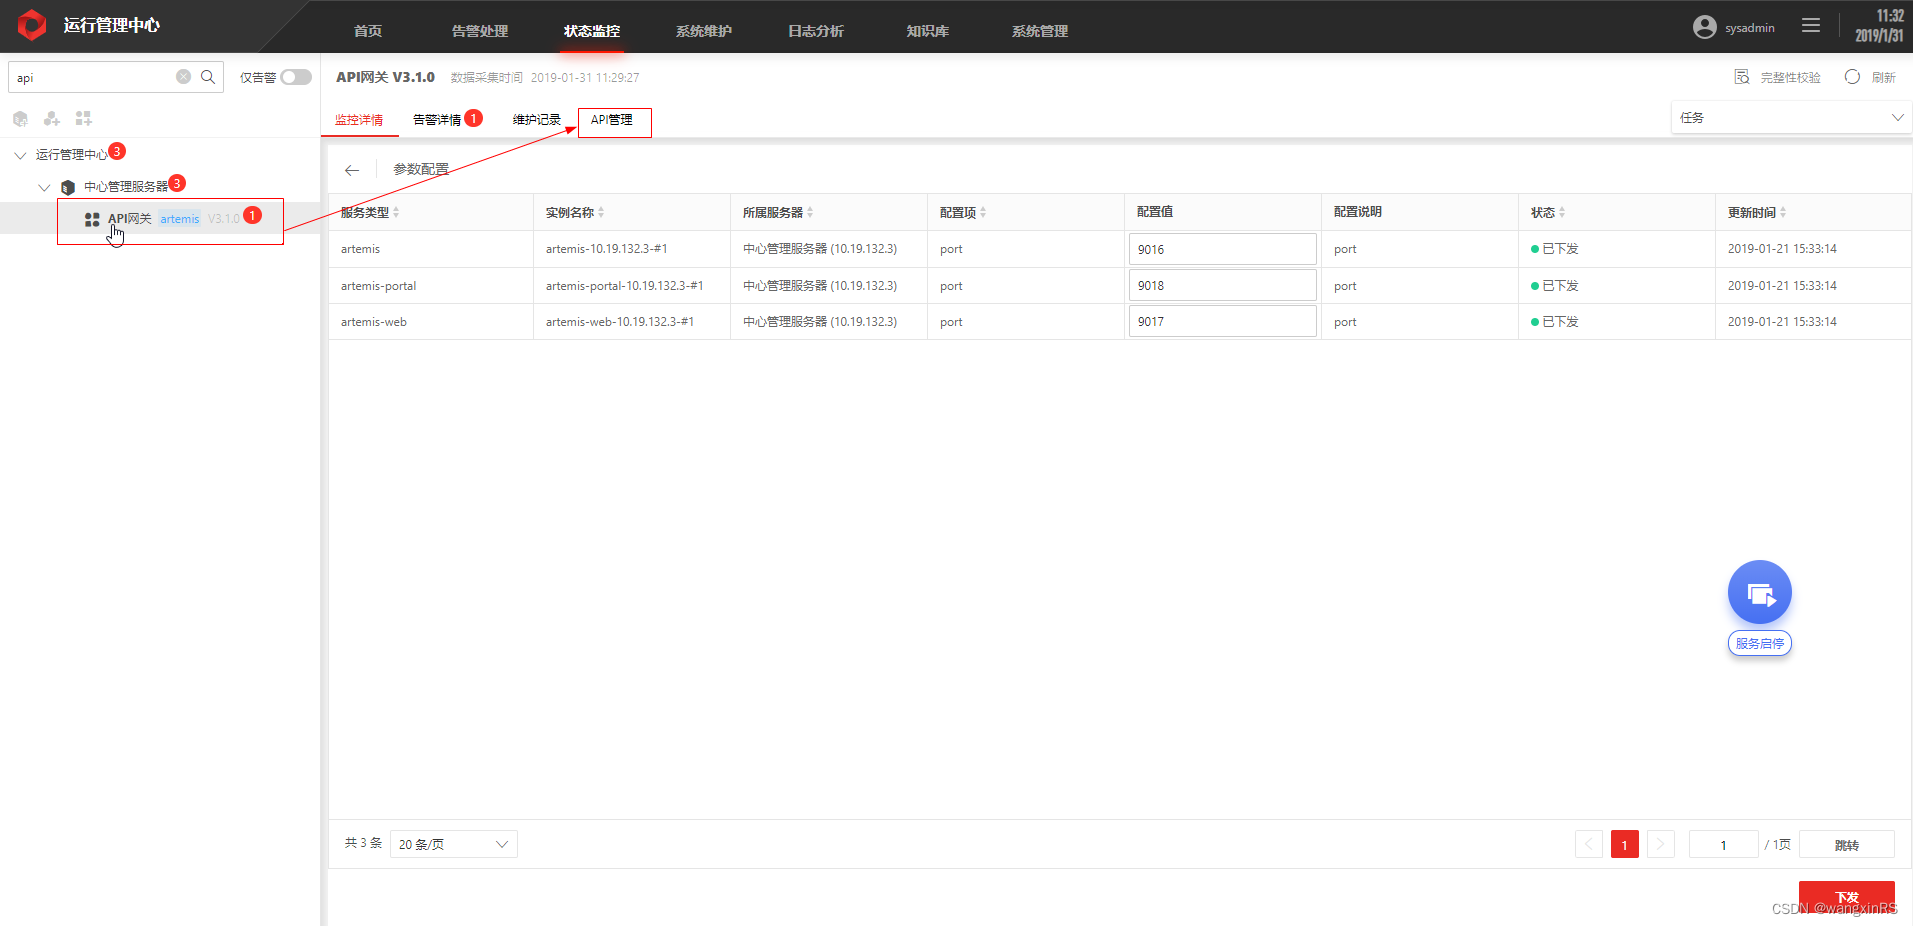
Task: Sort by 服务类型 column
Action: [x=396, y=212]
